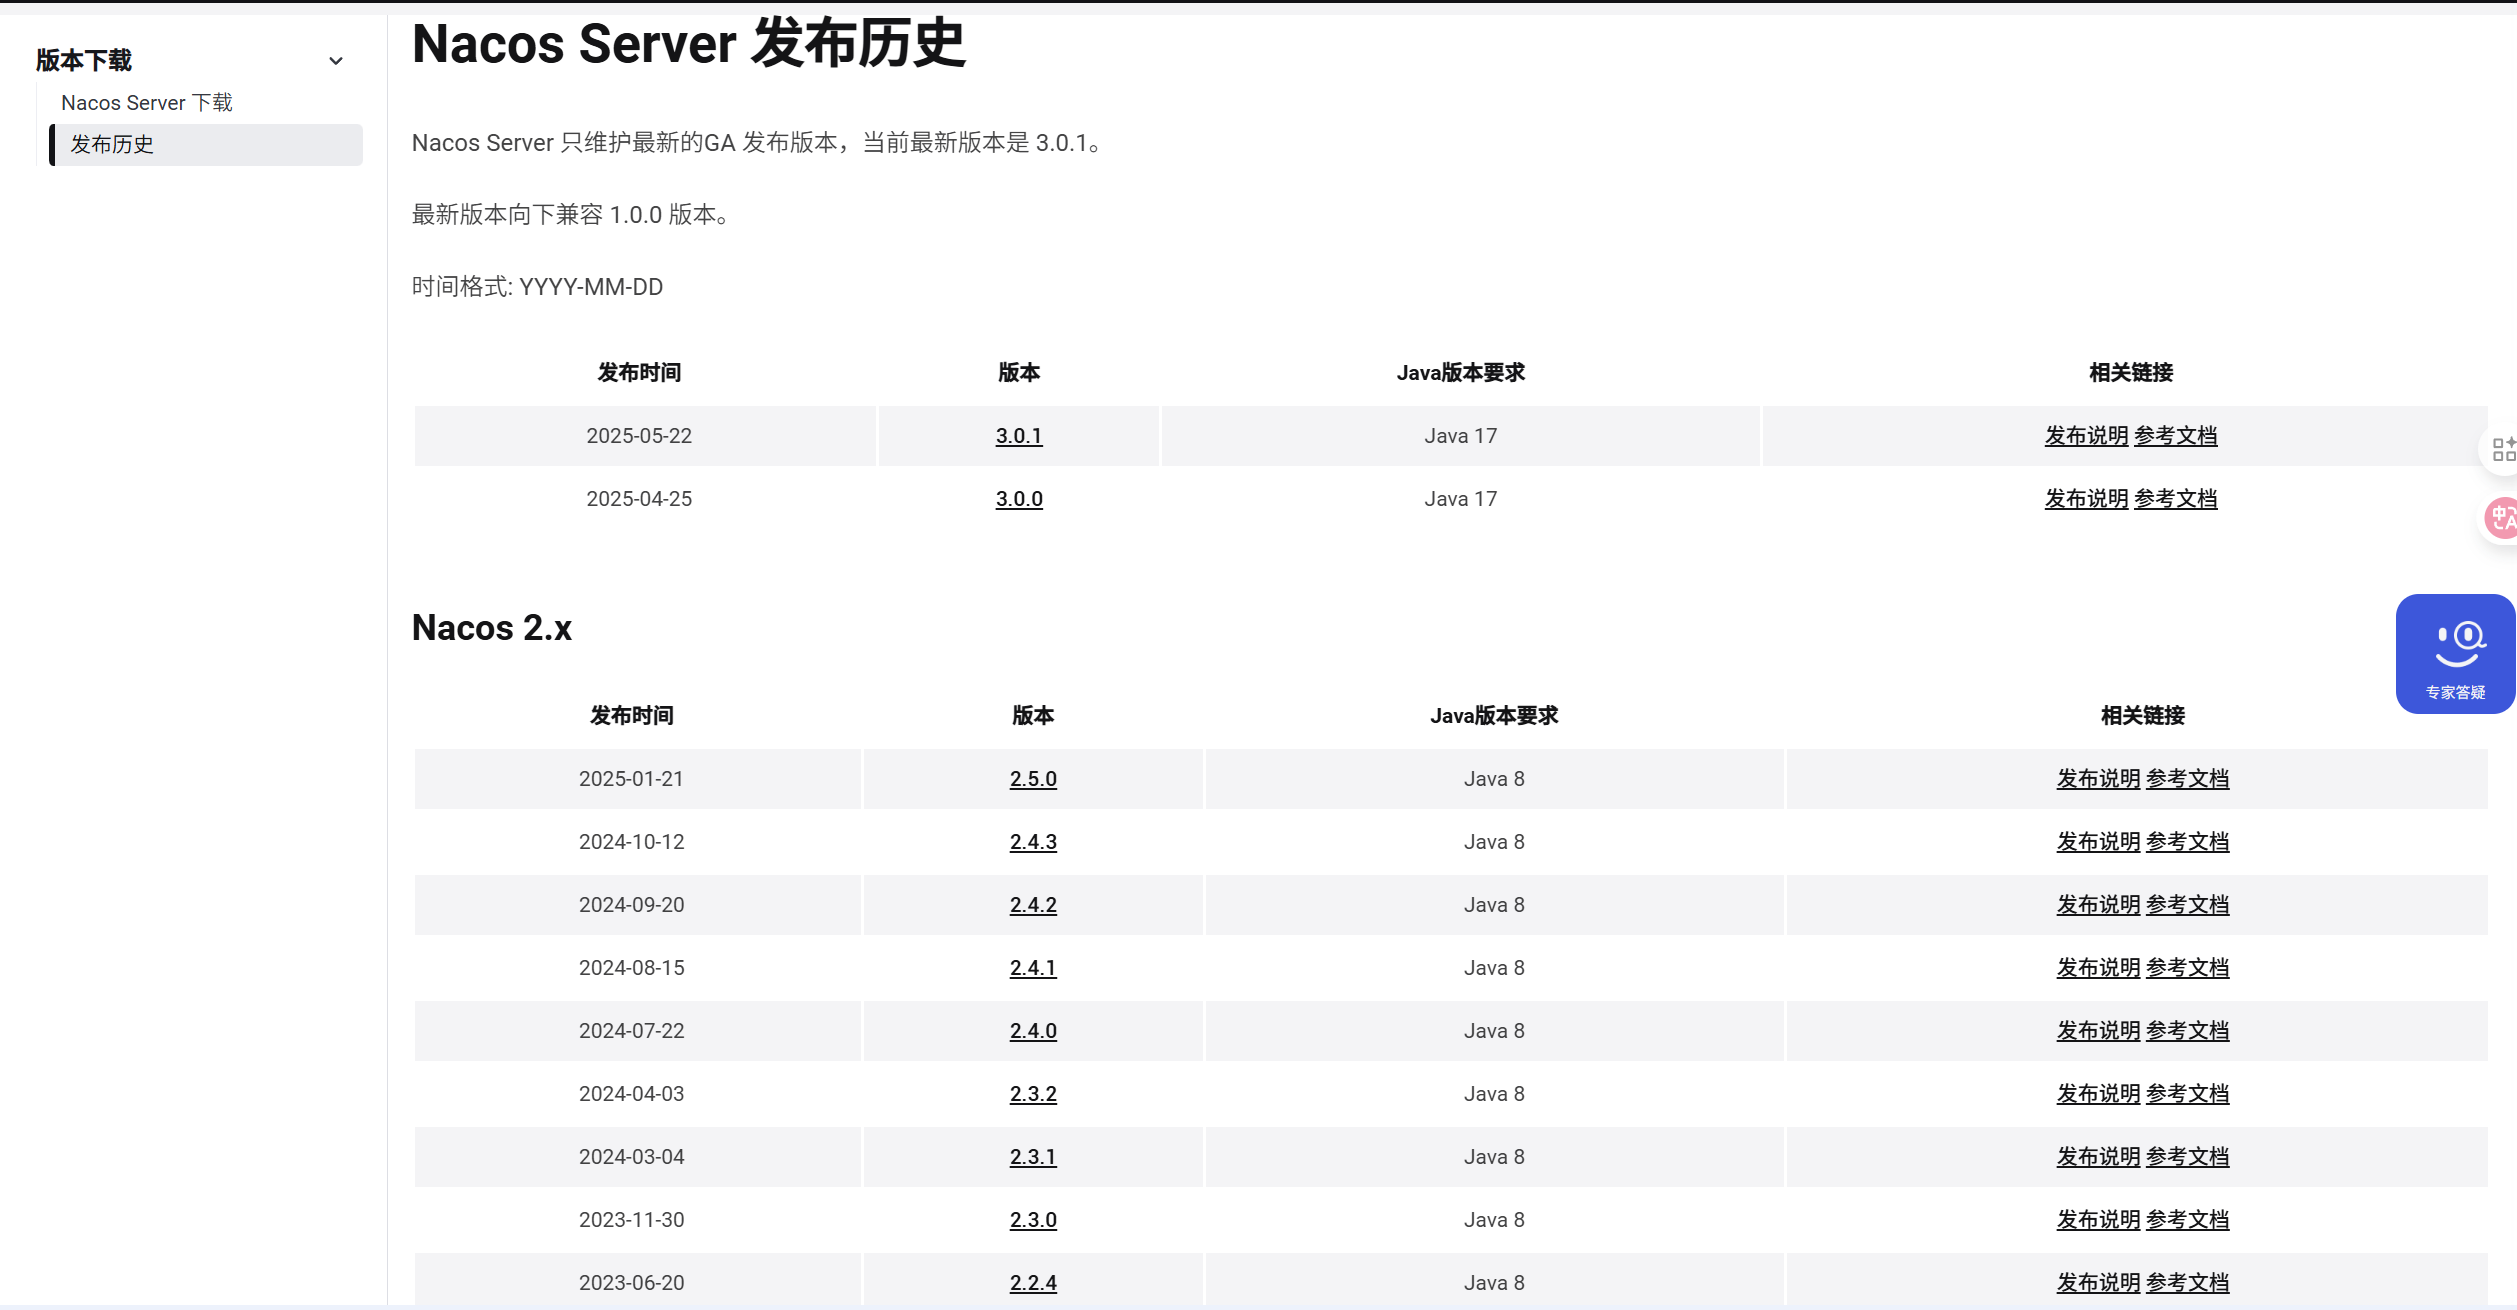Image resolution: width=2517 pixels, height=1310 pixels.
Task: Open 参考文档 for version 2.4.0
Action: (2187, 1031)
